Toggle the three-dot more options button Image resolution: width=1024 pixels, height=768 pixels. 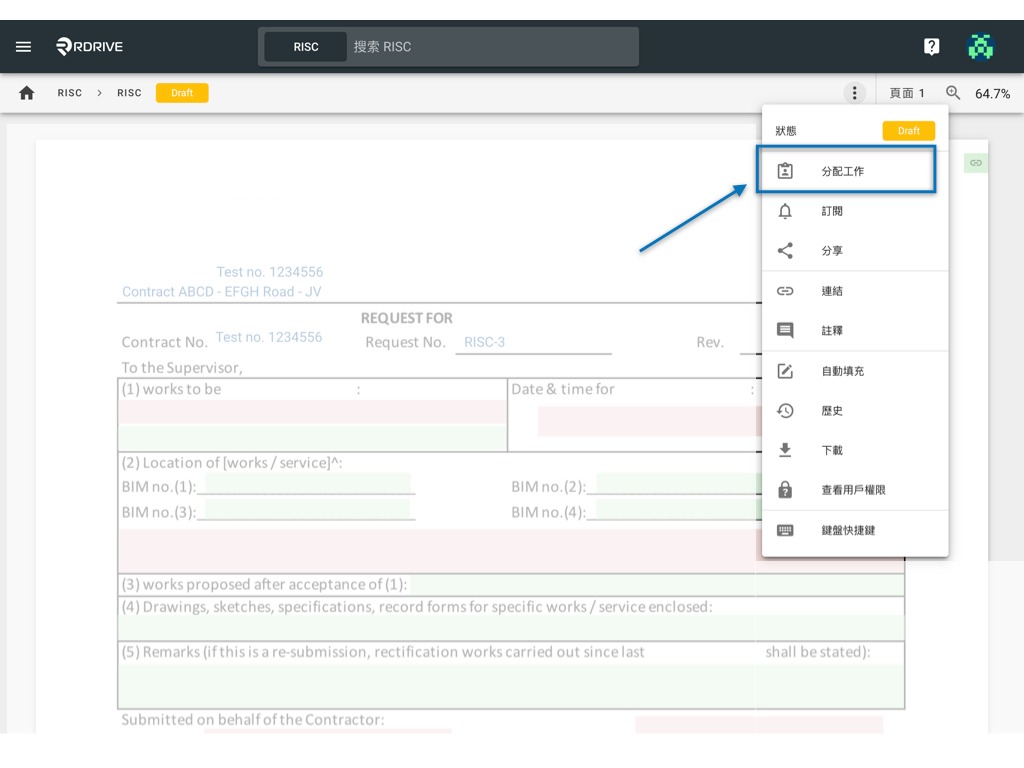pos(854,93)
